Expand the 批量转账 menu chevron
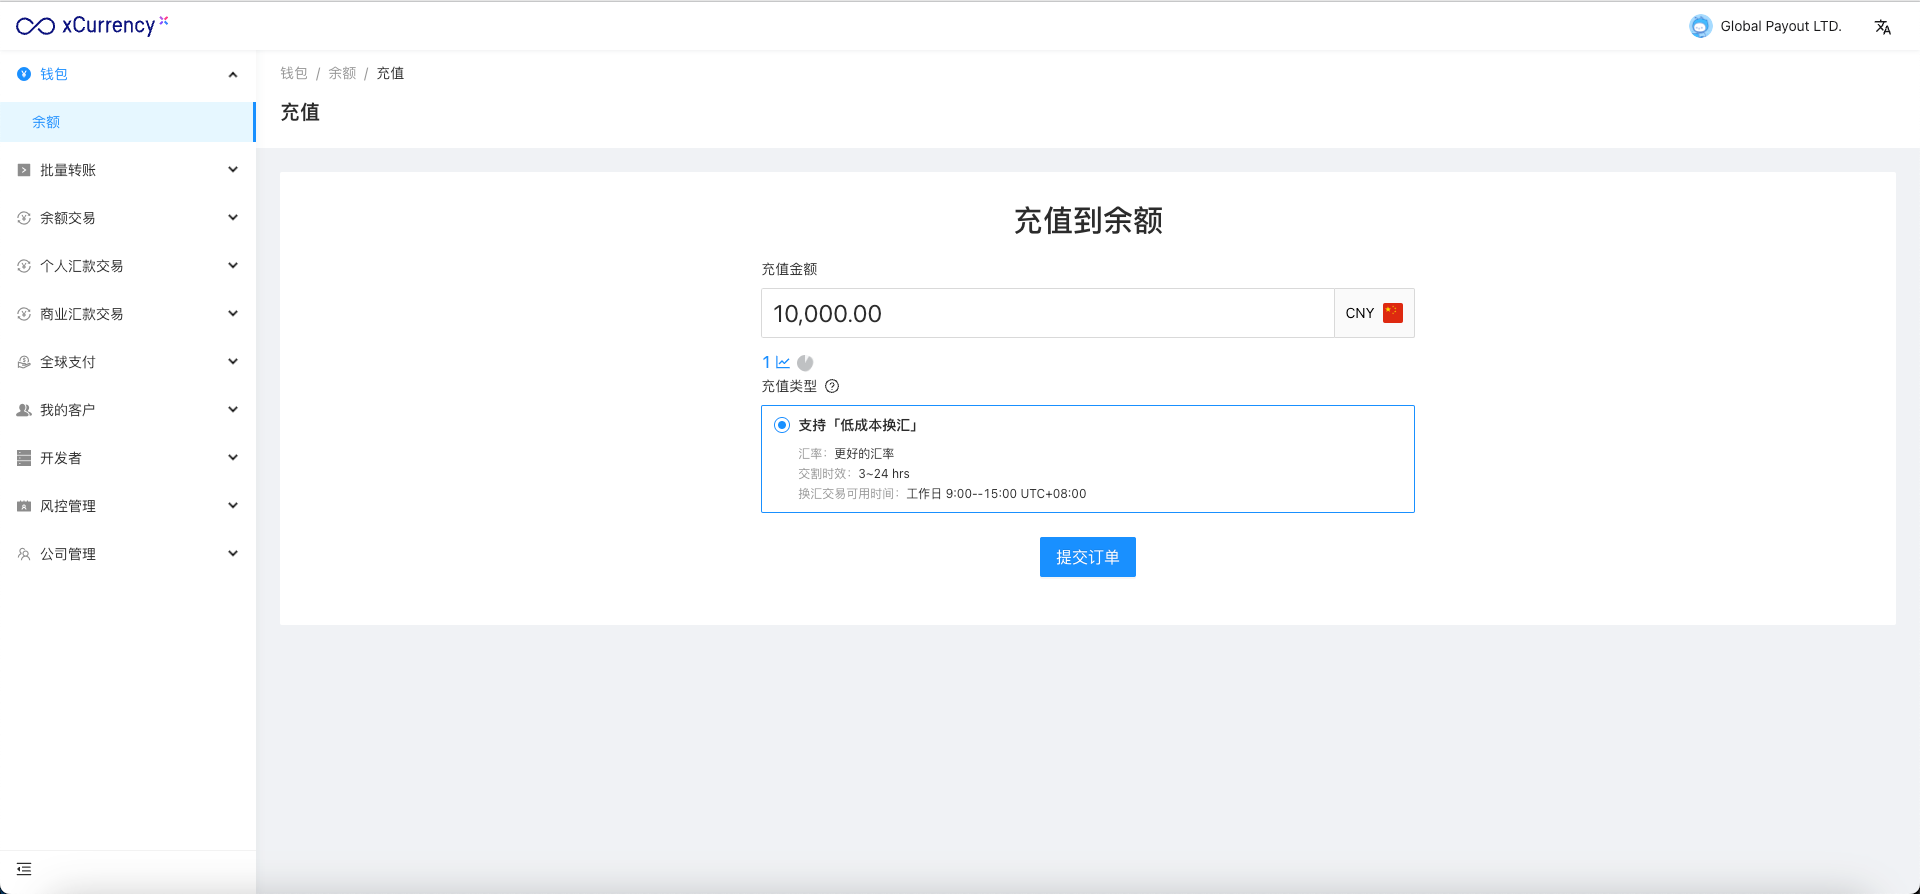 pos(233,170)
